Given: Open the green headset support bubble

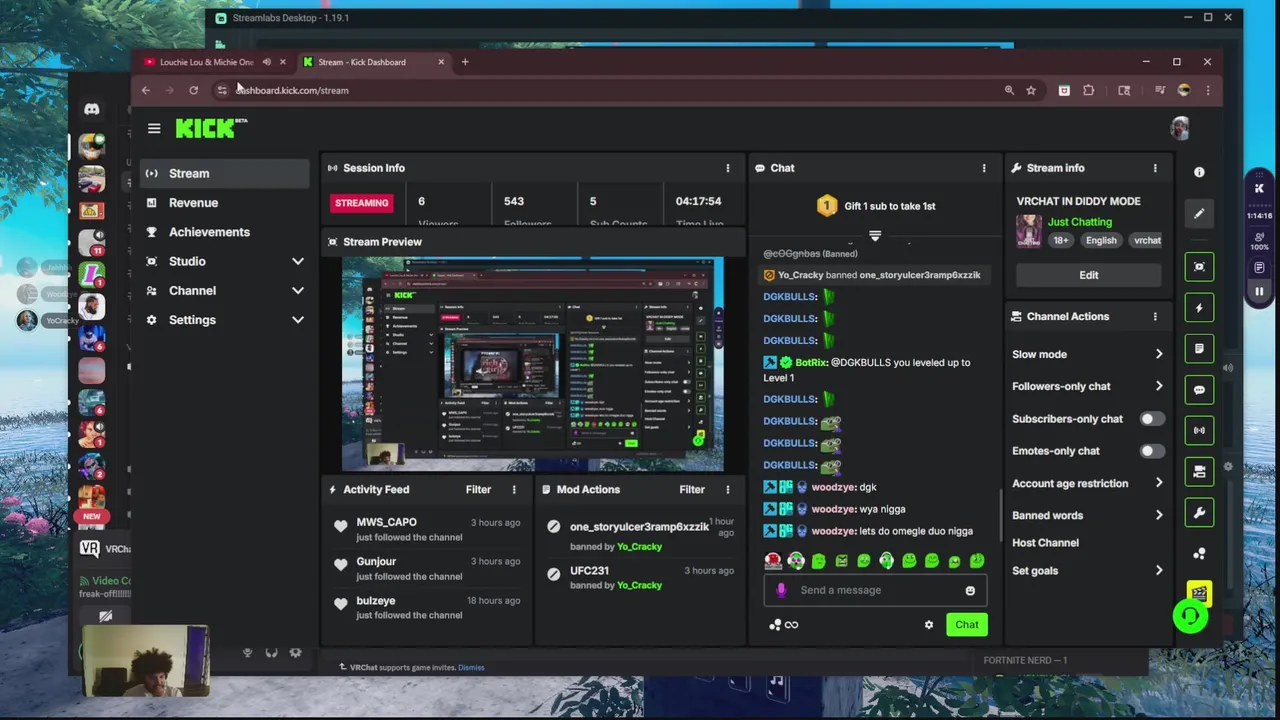Looking at the screenshot, I should (1190, 616).
